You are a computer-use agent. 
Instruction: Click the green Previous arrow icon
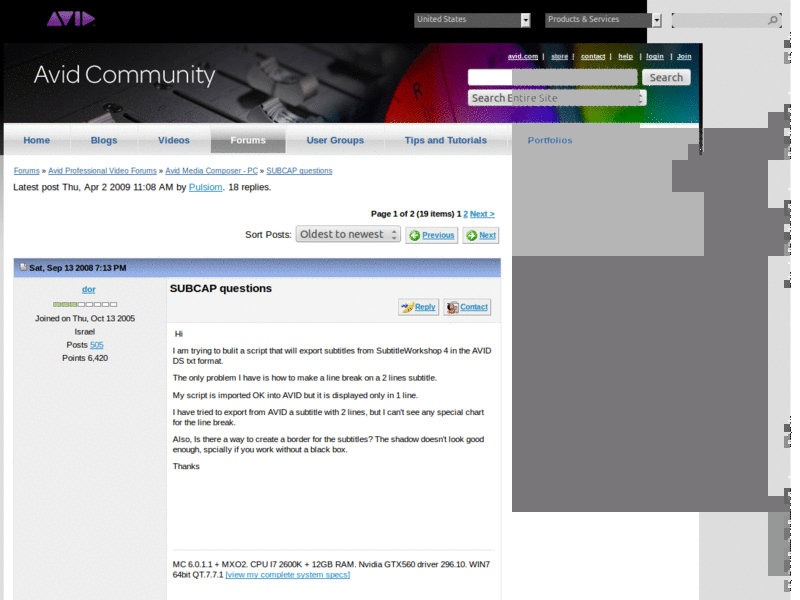pyautogui.click(x=415, y=235)
